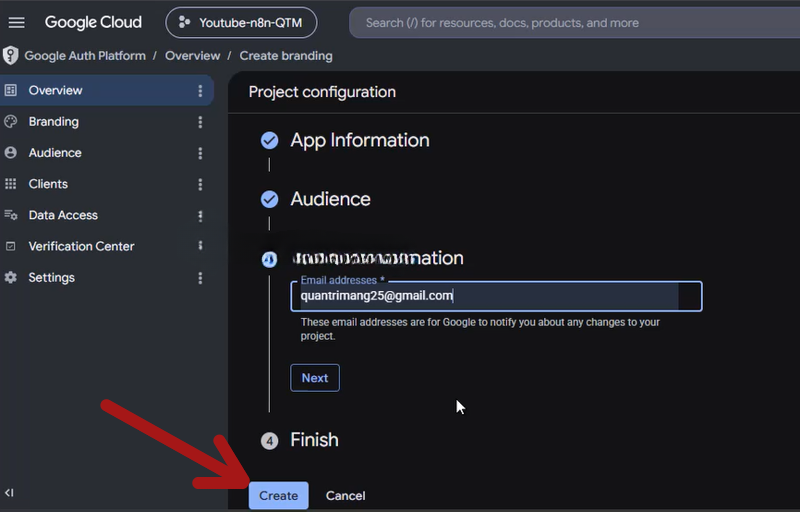Open more options for Clients
The height and width of the screenshot is (512, 800).
[200, 184]
